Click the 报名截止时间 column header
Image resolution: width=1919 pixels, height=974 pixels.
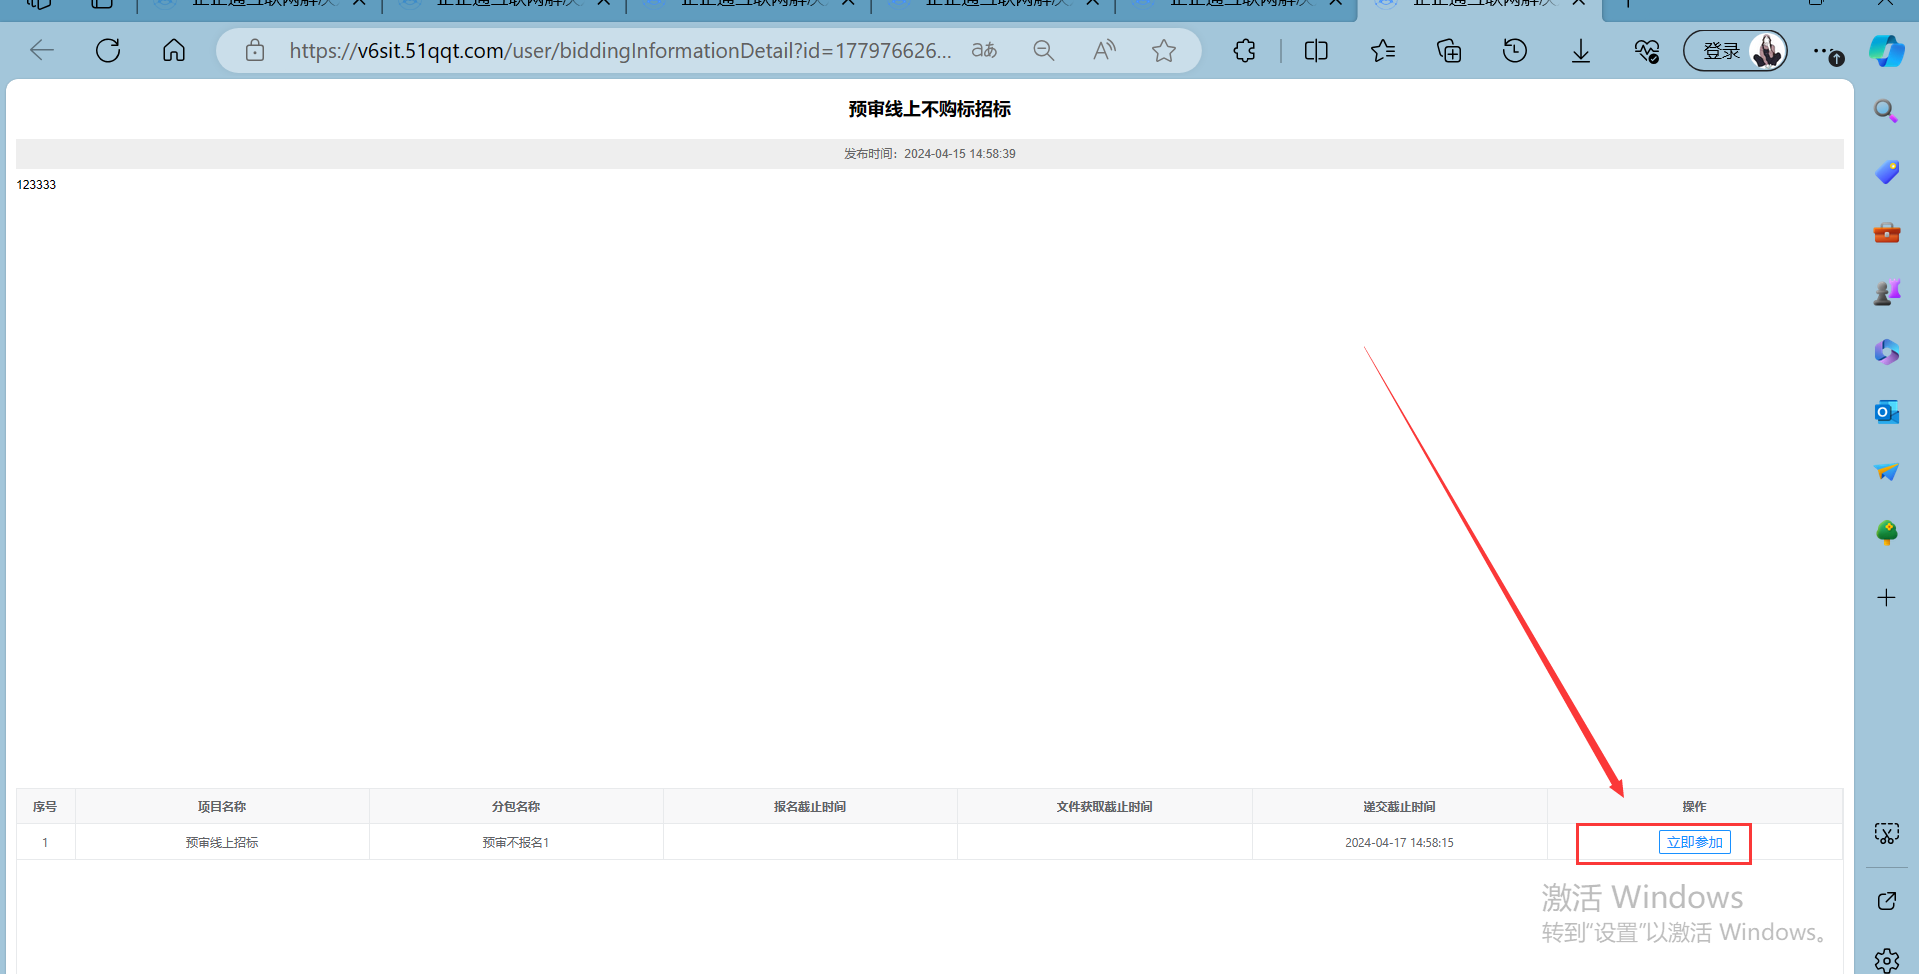810,806
